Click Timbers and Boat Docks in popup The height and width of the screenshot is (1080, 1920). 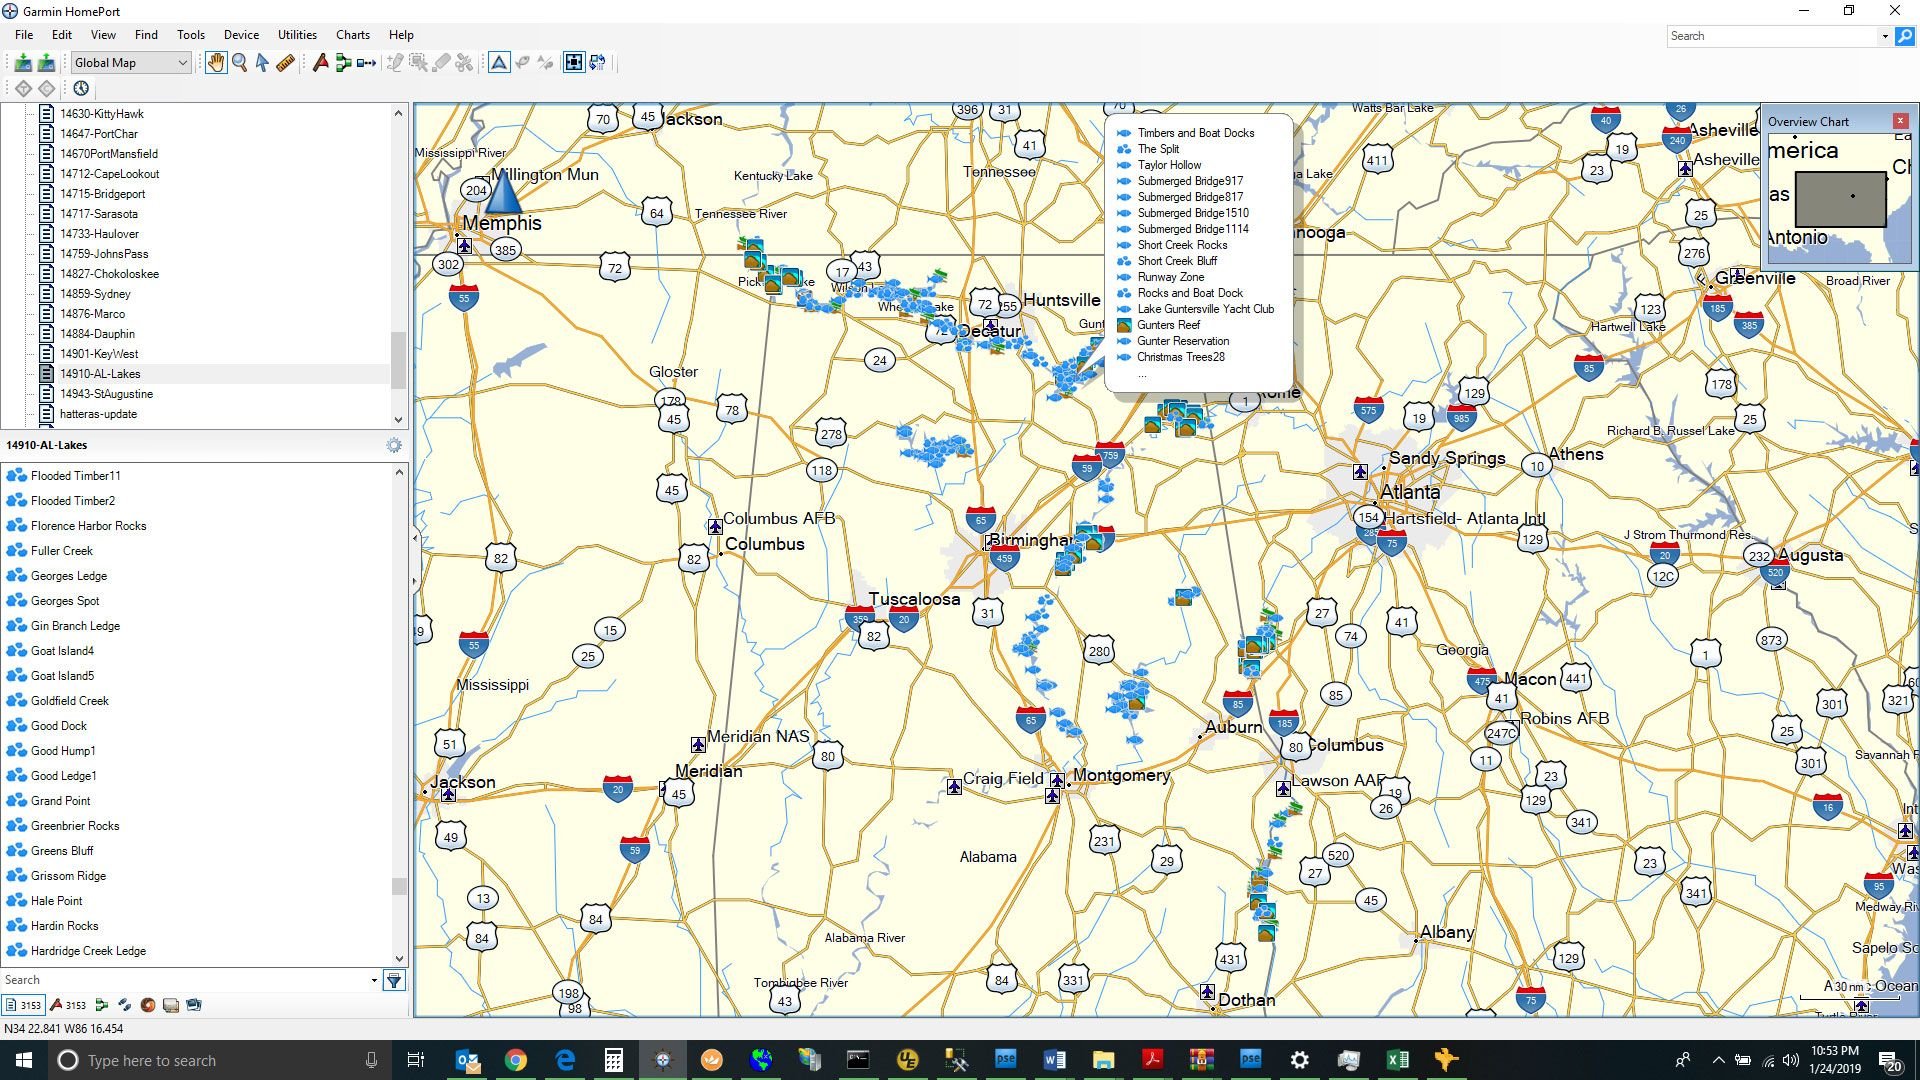(1195, 133)
